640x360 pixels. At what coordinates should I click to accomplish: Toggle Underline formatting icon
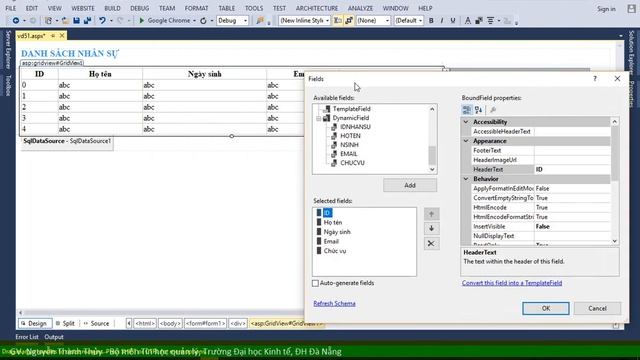click(453, 20)
